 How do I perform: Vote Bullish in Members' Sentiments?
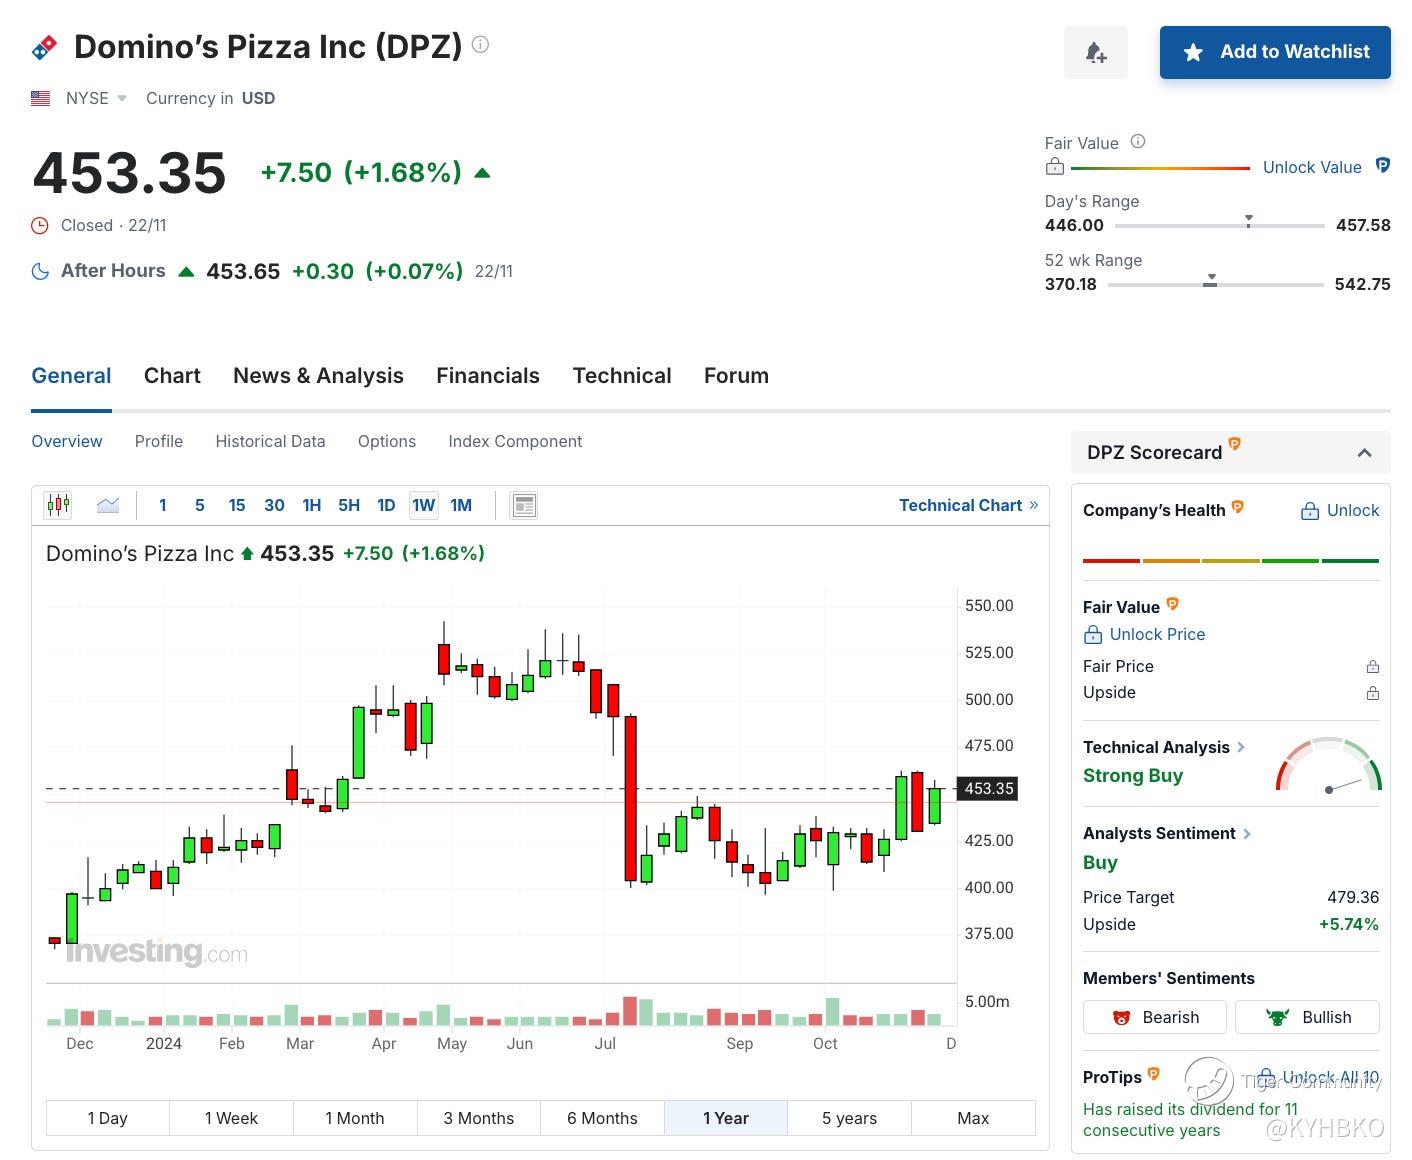1307,1017
